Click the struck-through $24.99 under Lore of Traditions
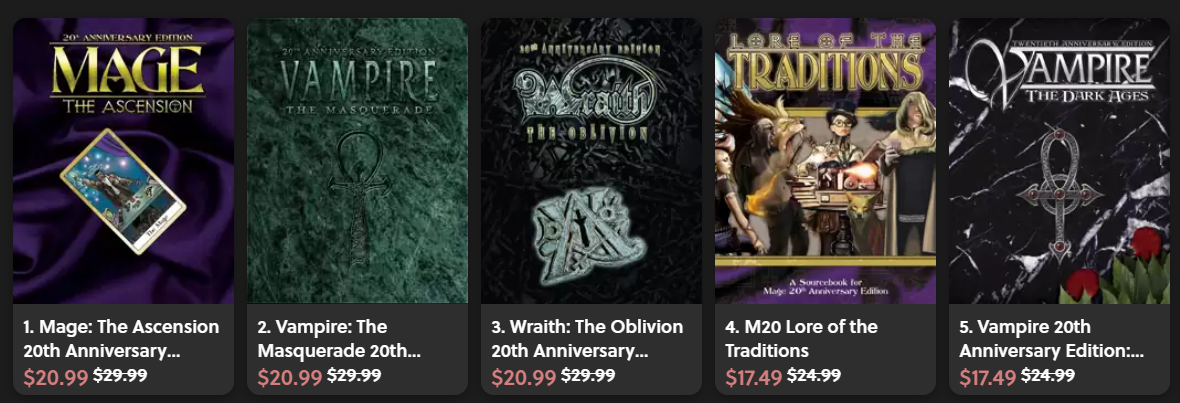 814,375
